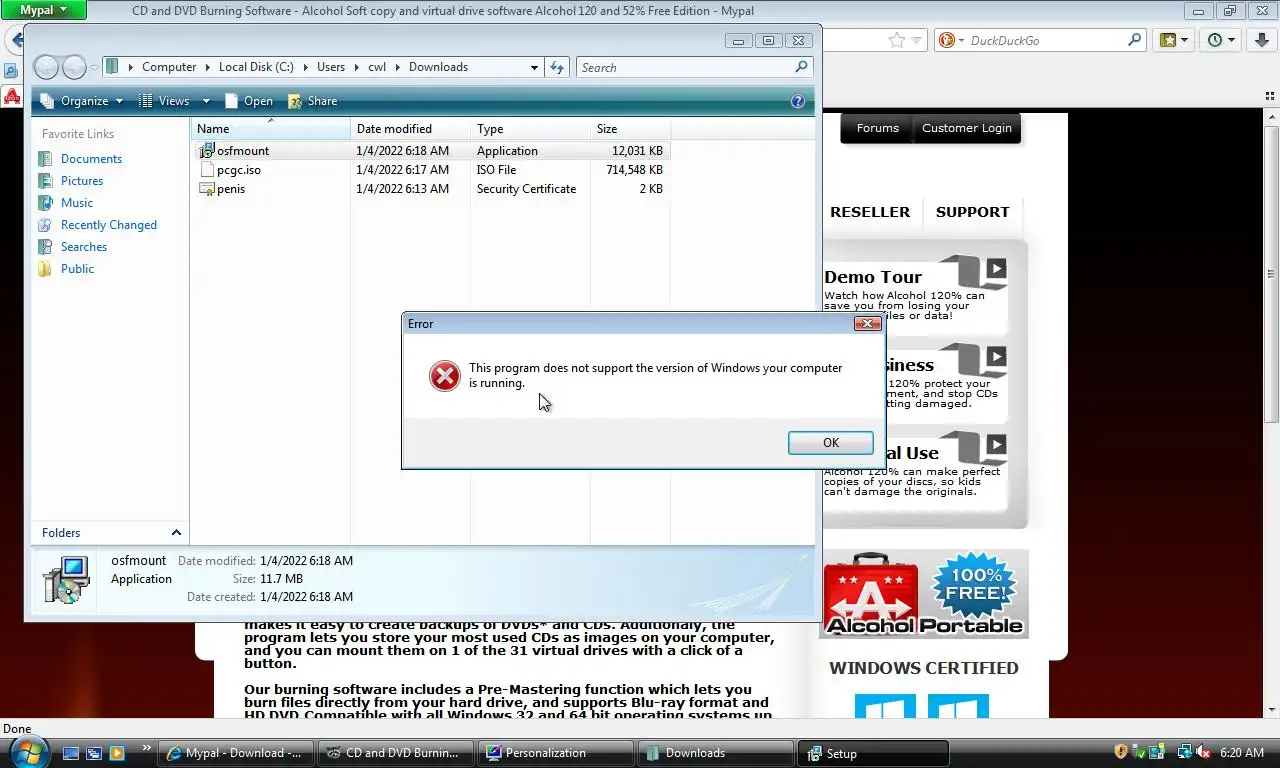Go back in Explorer navigation
The width and height of the screenshot is (1280, 768).
(46, 67)
